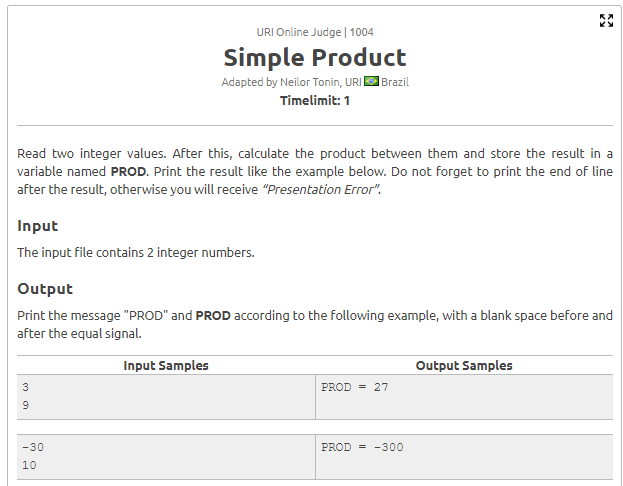Image resolution: width=623 pixels, height=486 pixels.
Task: Click the PROD = -300 output cell
Action: coord(464,457)
